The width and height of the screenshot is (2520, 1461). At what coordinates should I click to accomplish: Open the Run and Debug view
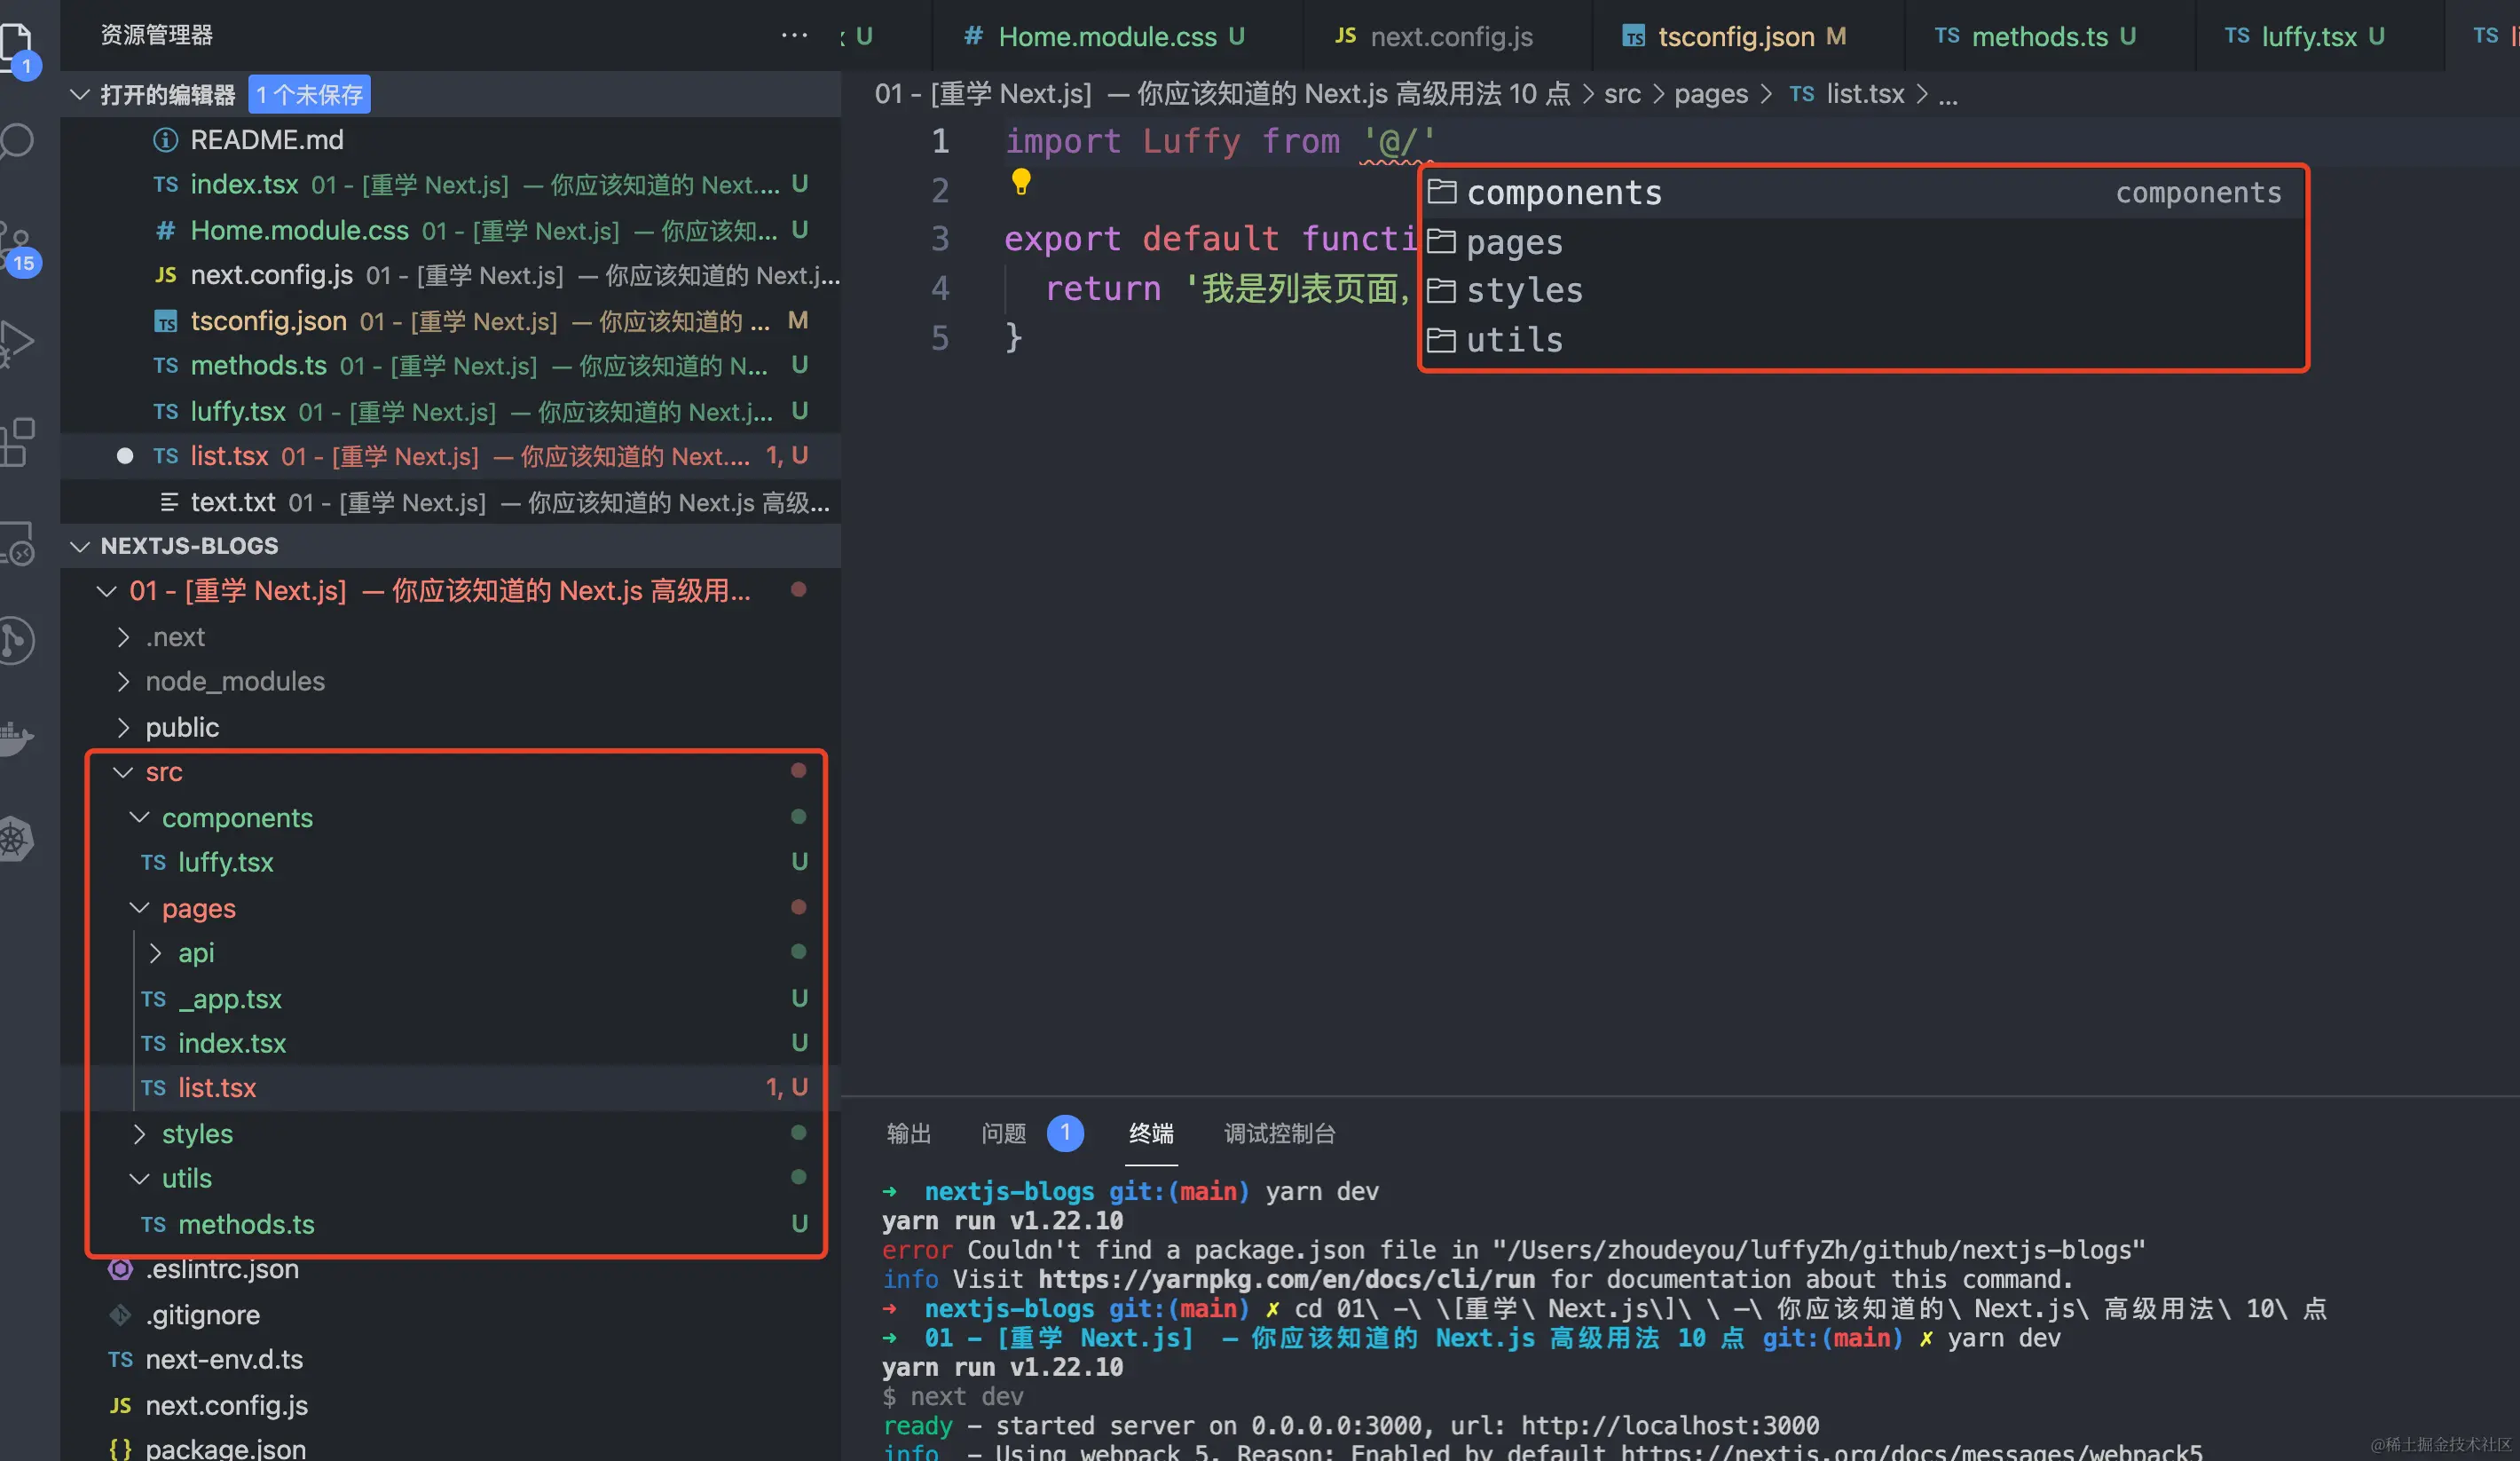(18, 342)
